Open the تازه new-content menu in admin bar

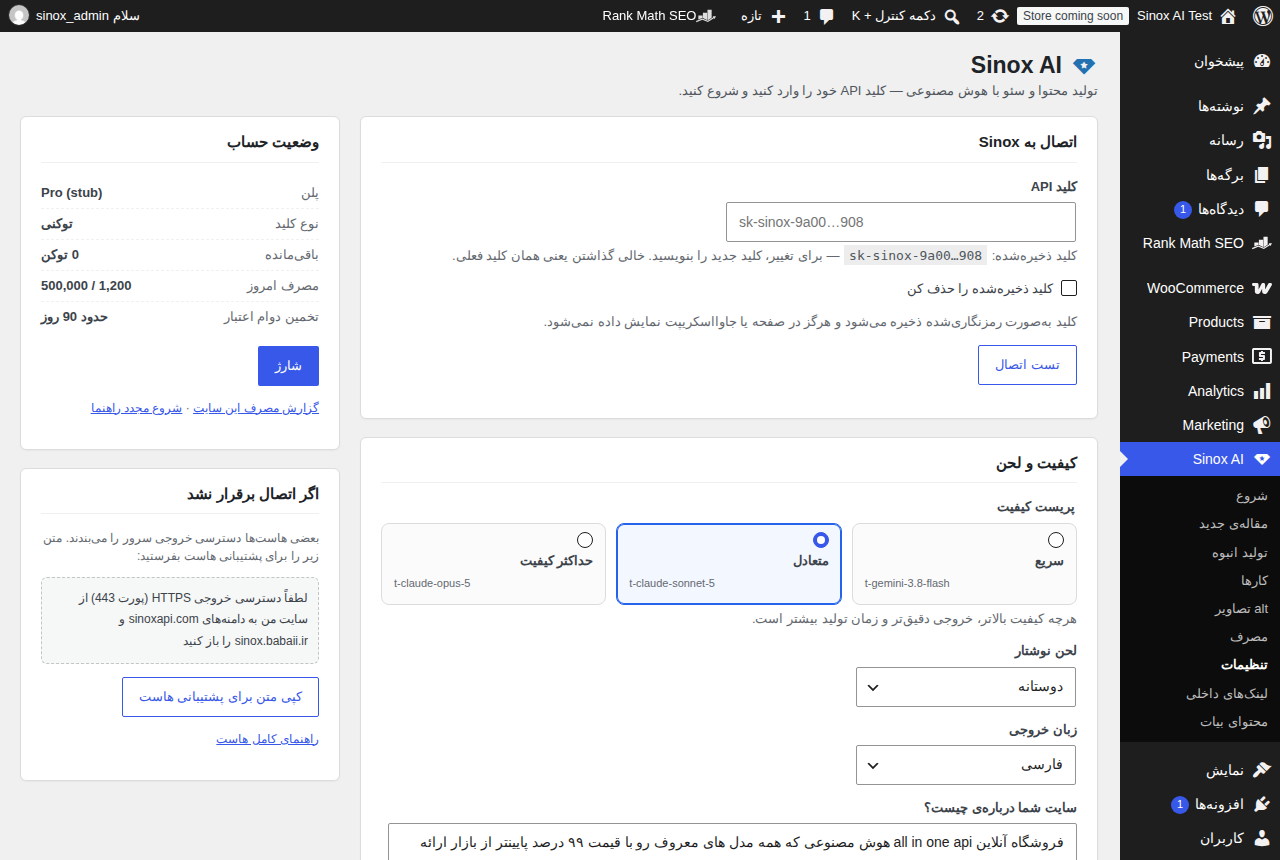766,16
